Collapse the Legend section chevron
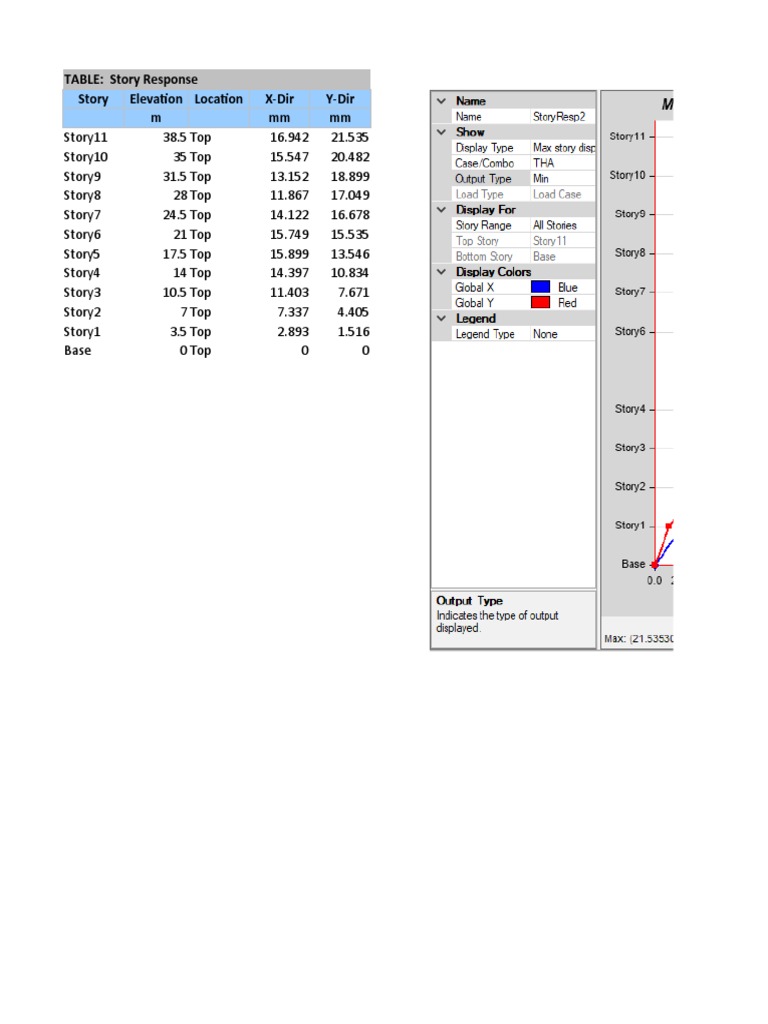 coord(441,319)
